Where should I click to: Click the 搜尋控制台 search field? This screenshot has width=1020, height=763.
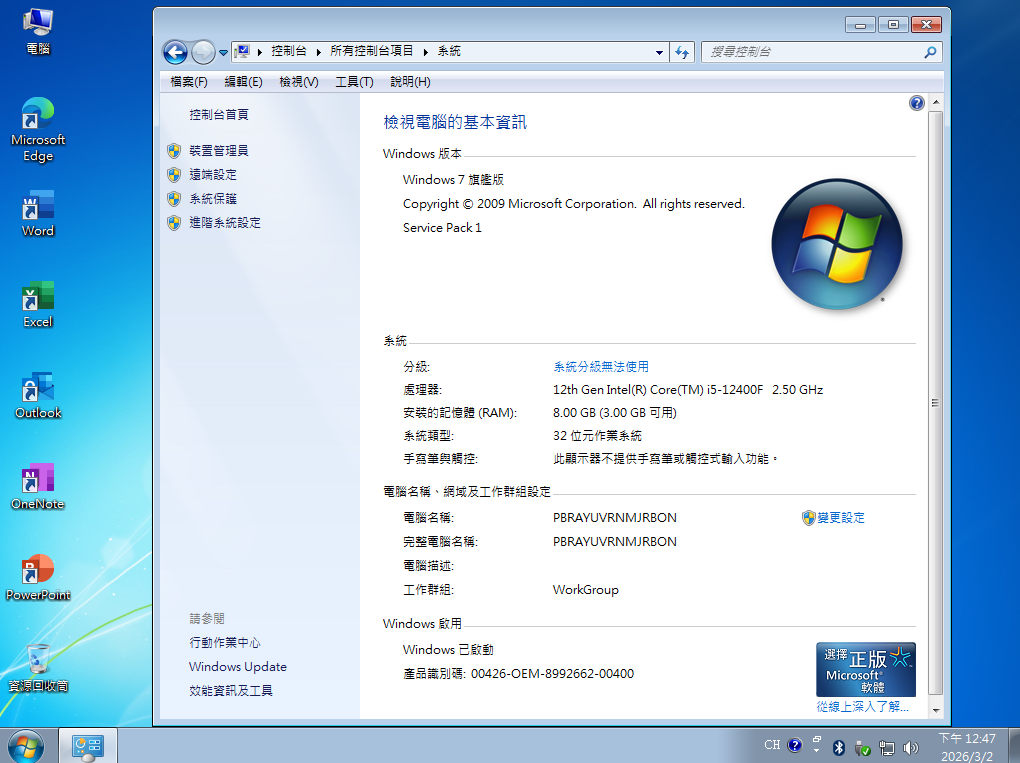(x=810, y=52)
